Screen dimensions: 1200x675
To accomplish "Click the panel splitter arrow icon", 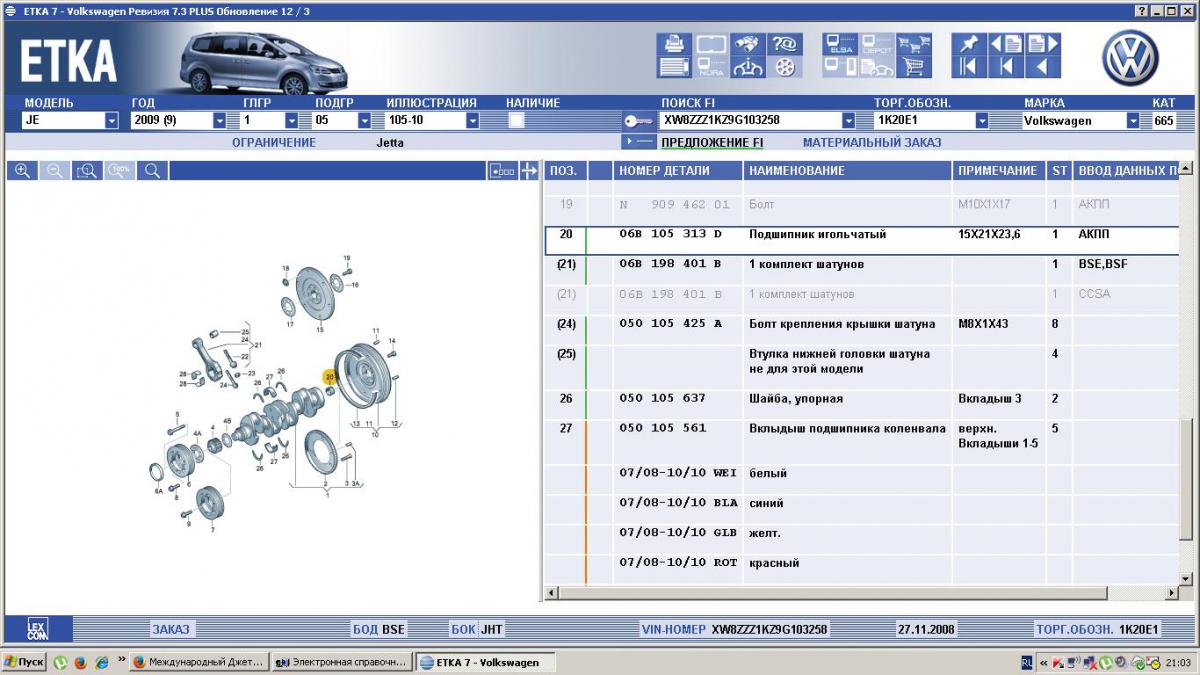I will [529, 171].
